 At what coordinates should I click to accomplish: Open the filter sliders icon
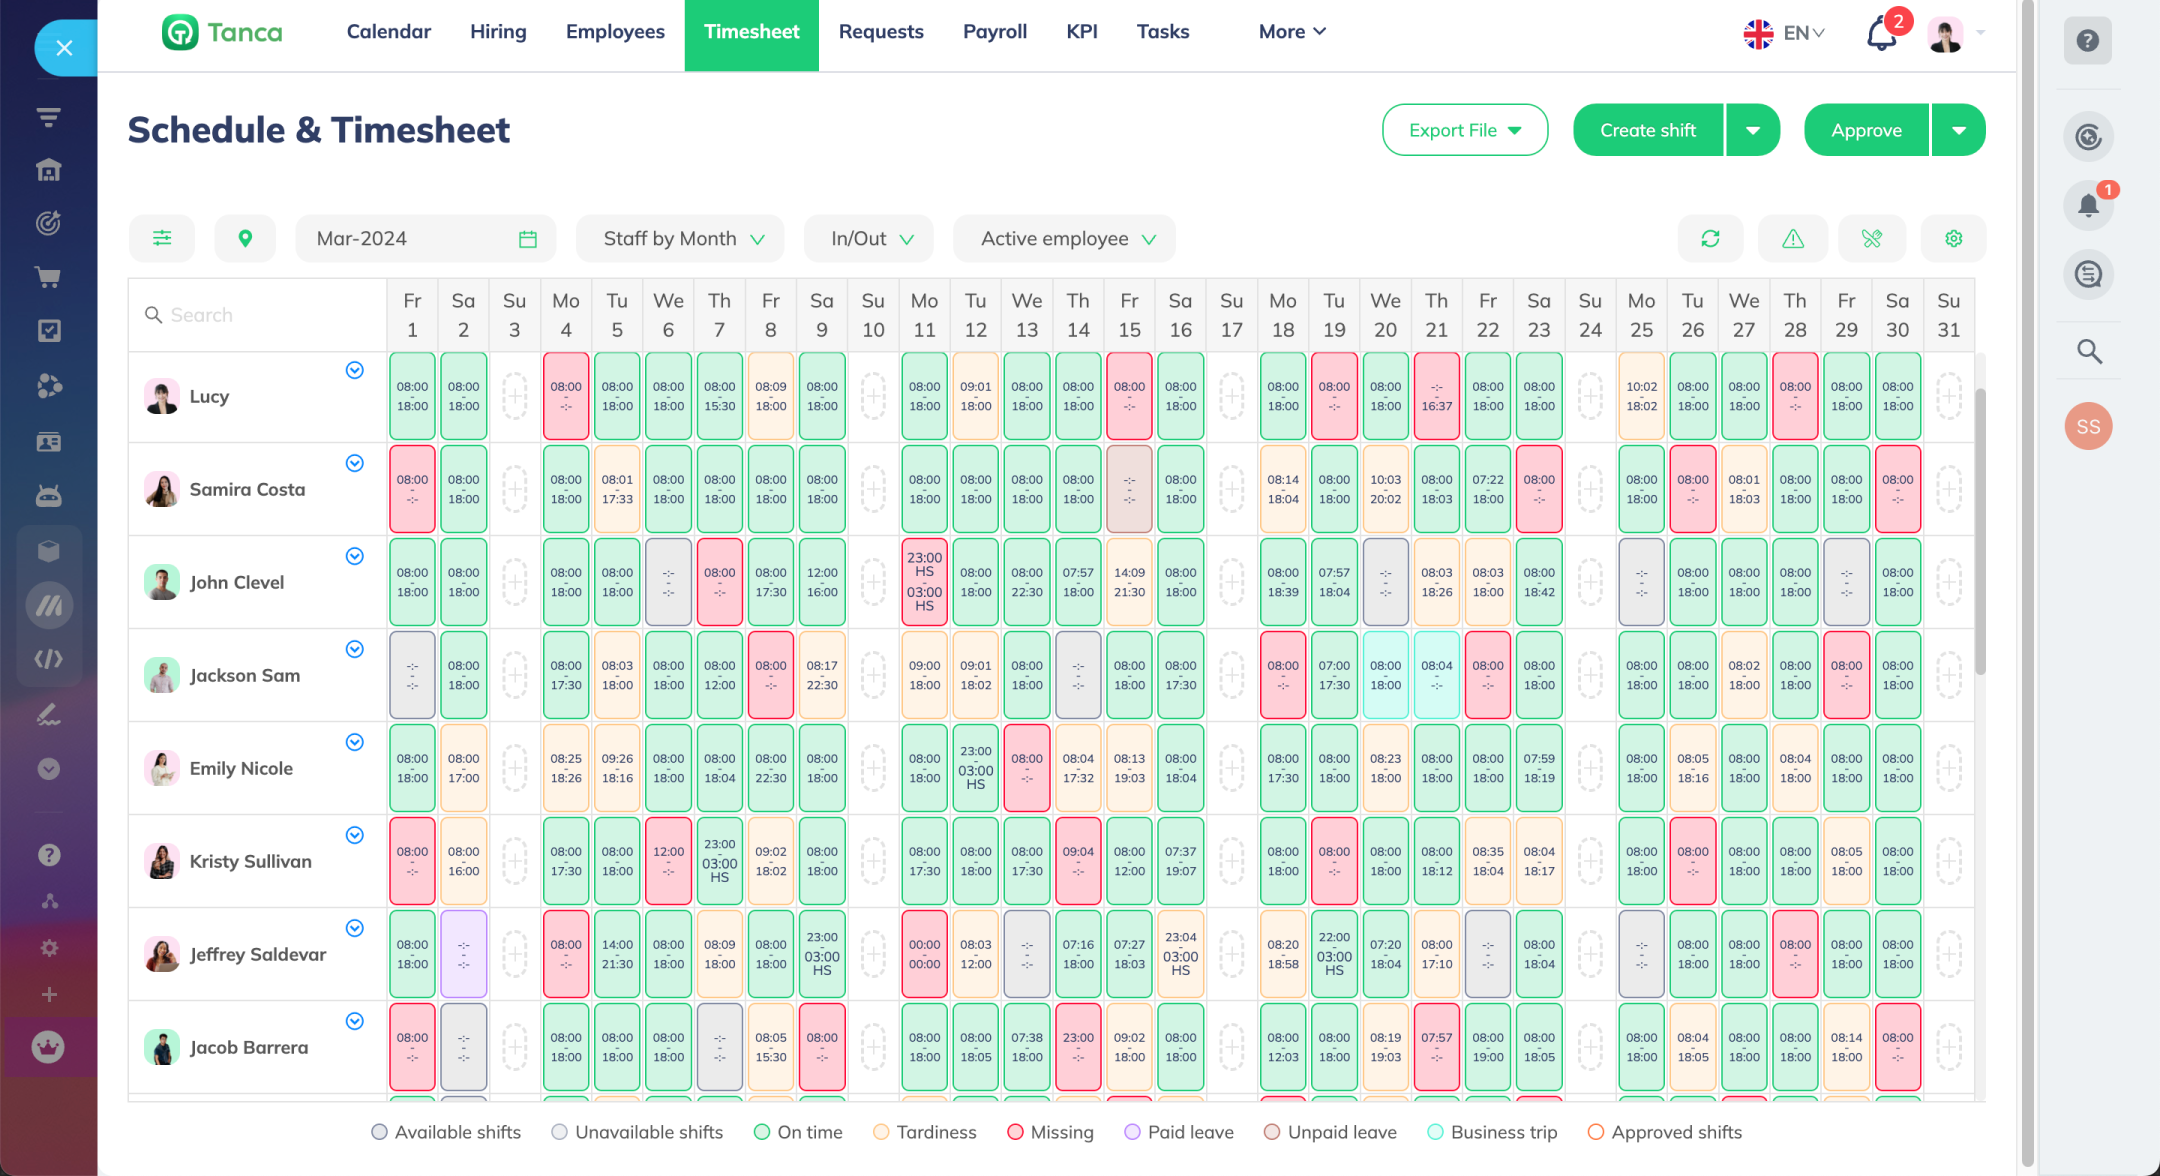pos(162,238)
